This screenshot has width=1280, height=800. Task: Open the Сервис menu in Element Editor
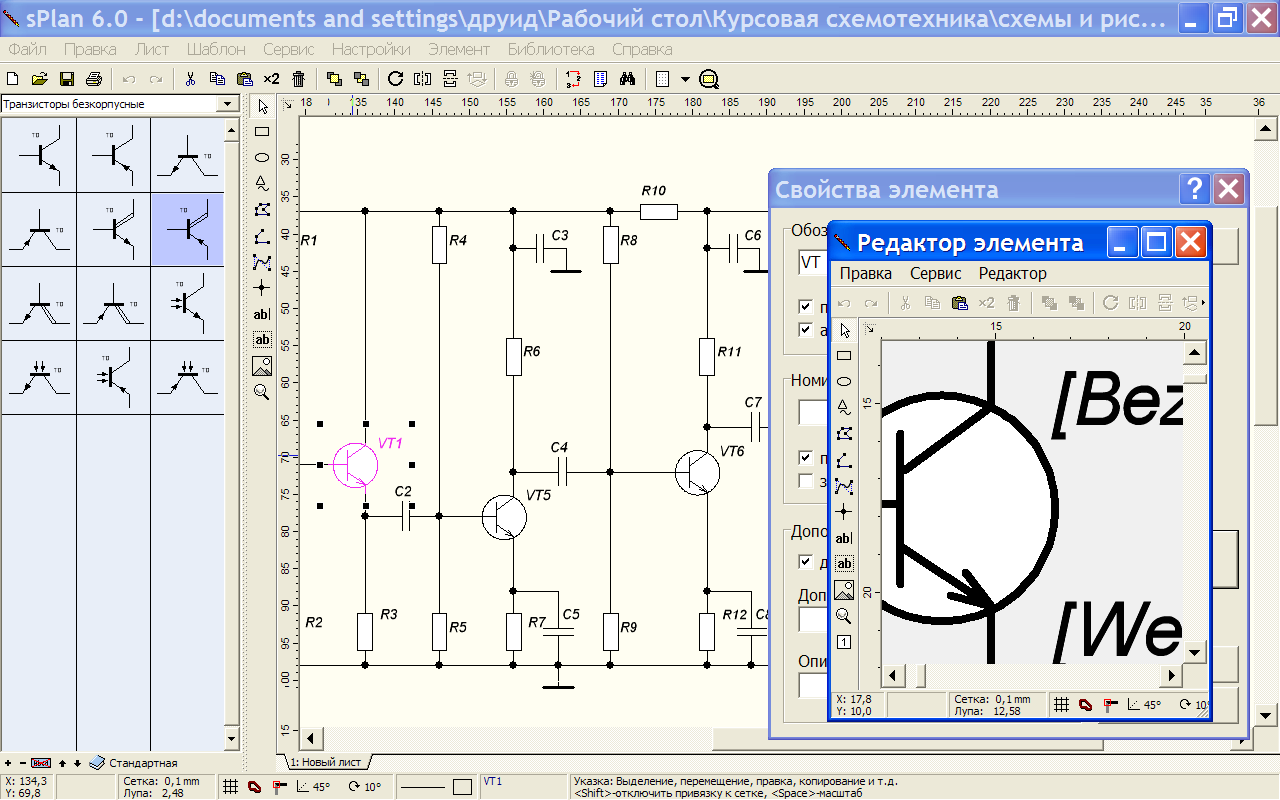click(x=936, y=273)
